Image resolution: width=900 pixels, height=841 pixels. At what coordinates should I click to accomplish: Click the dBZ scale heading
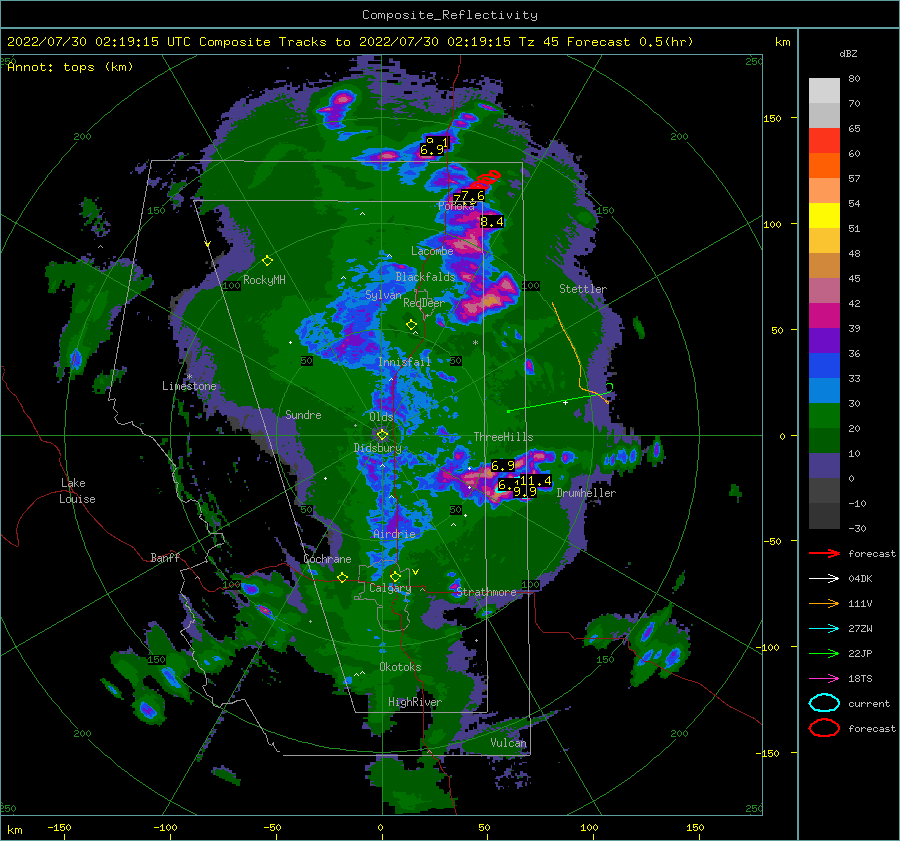(x=848, y=54)
